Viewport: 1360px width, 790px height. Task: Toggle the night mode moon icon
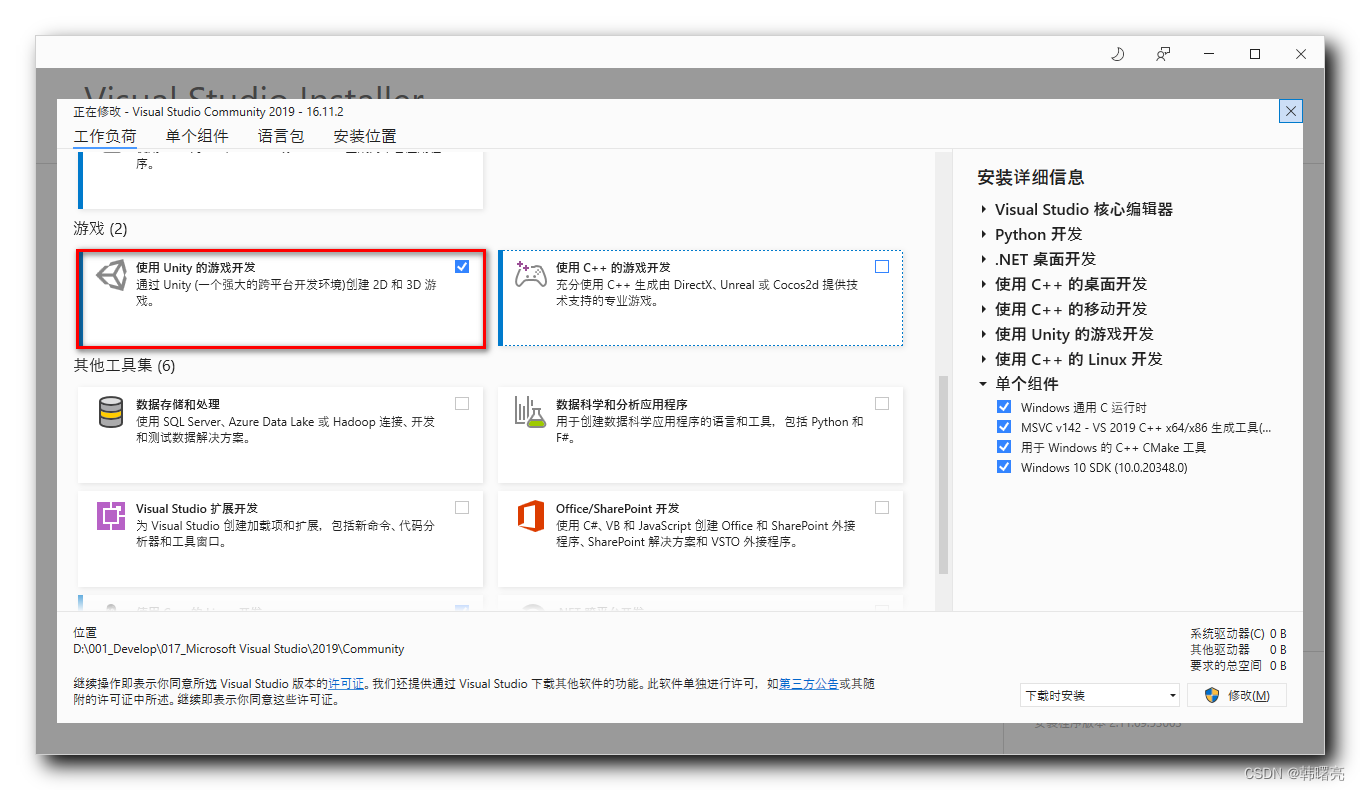coord(1118,54)
